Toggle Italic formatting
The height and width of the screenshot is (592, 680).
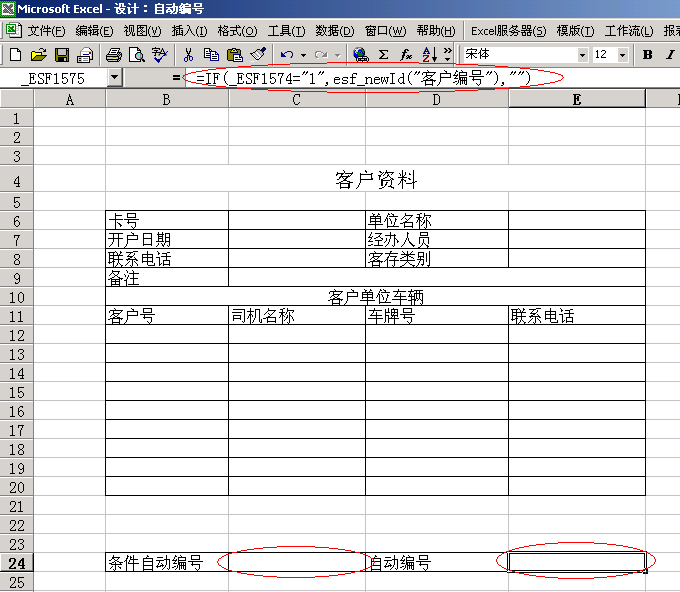pyautogui.click(x=670, y=55)
